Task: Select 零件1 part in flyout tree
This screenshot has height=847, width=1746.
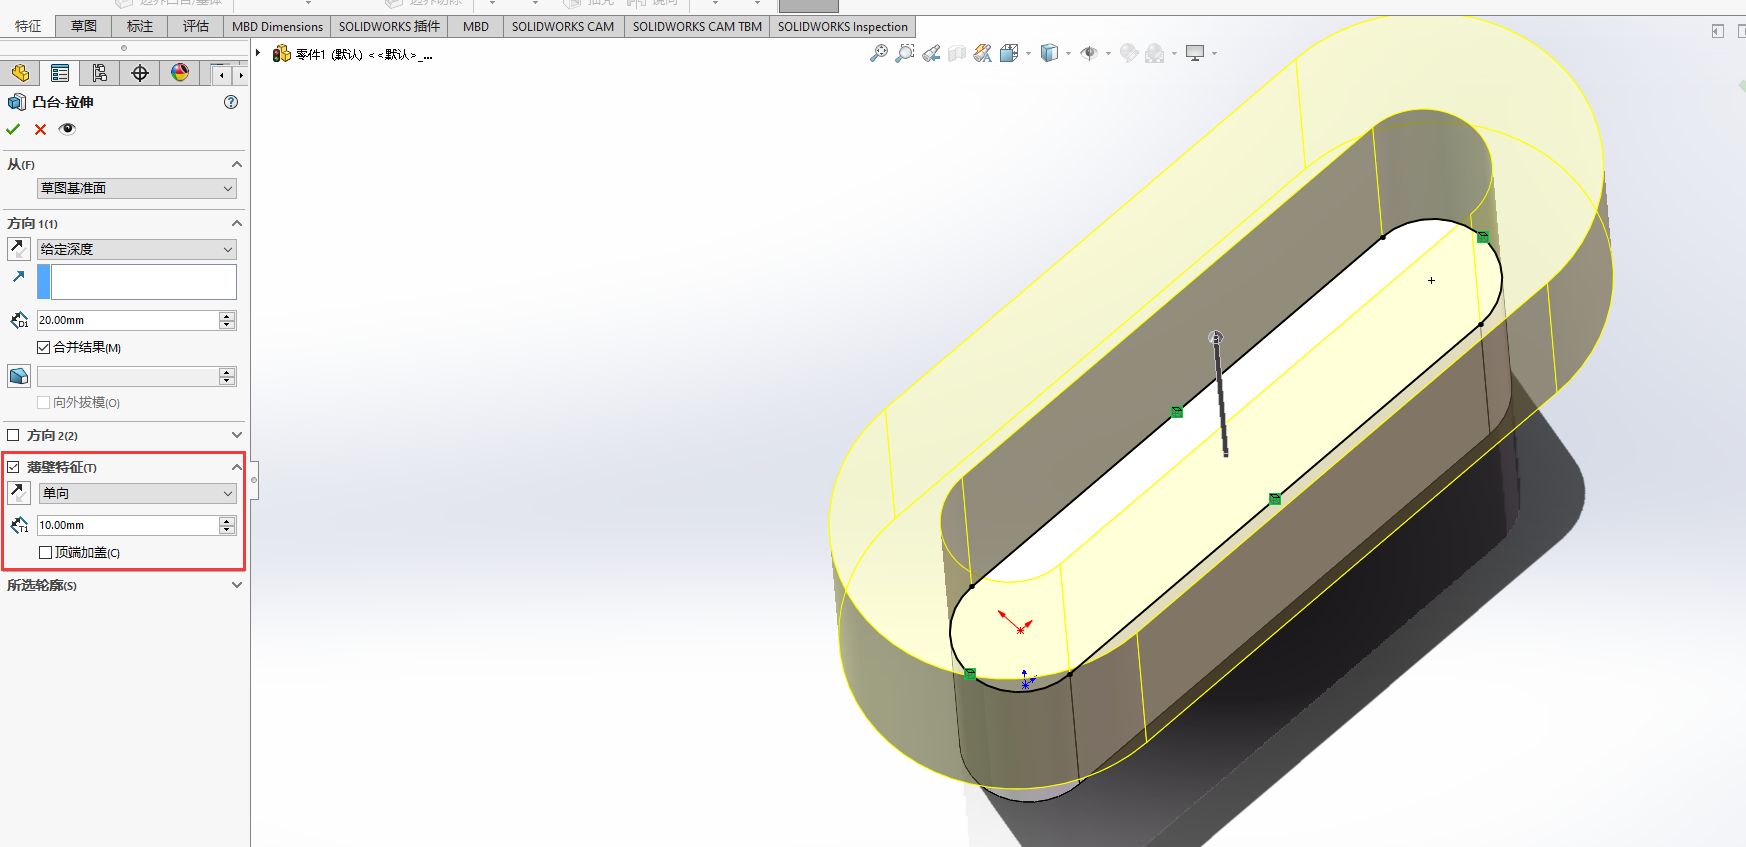Action: pos(352,54)
